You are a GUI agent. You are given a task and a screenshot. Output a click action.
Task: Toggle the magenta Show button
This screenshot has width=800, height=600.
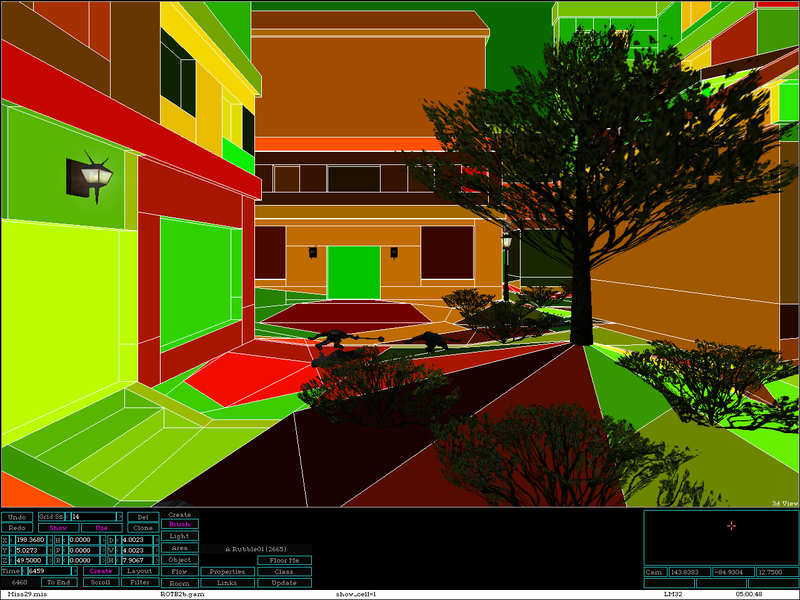coord(59,527)
